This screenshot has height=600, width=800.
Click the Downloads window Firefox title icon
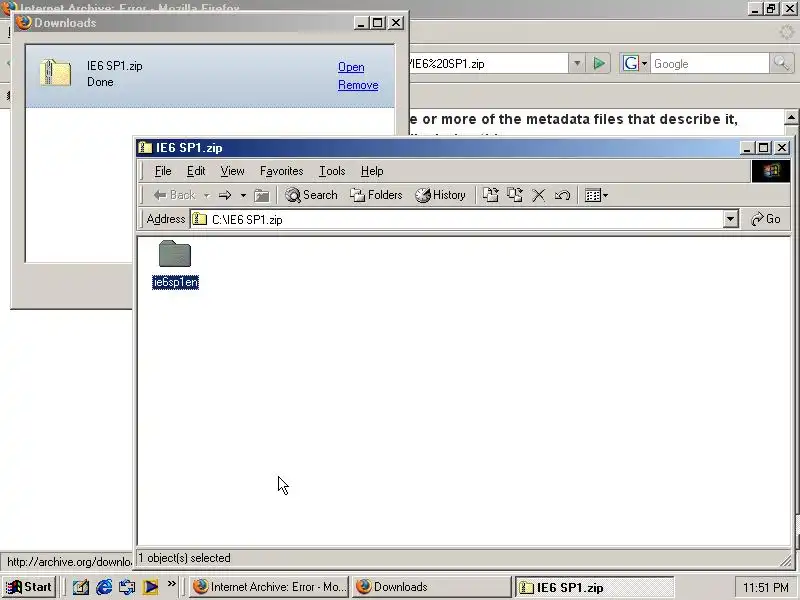(23, 22)
